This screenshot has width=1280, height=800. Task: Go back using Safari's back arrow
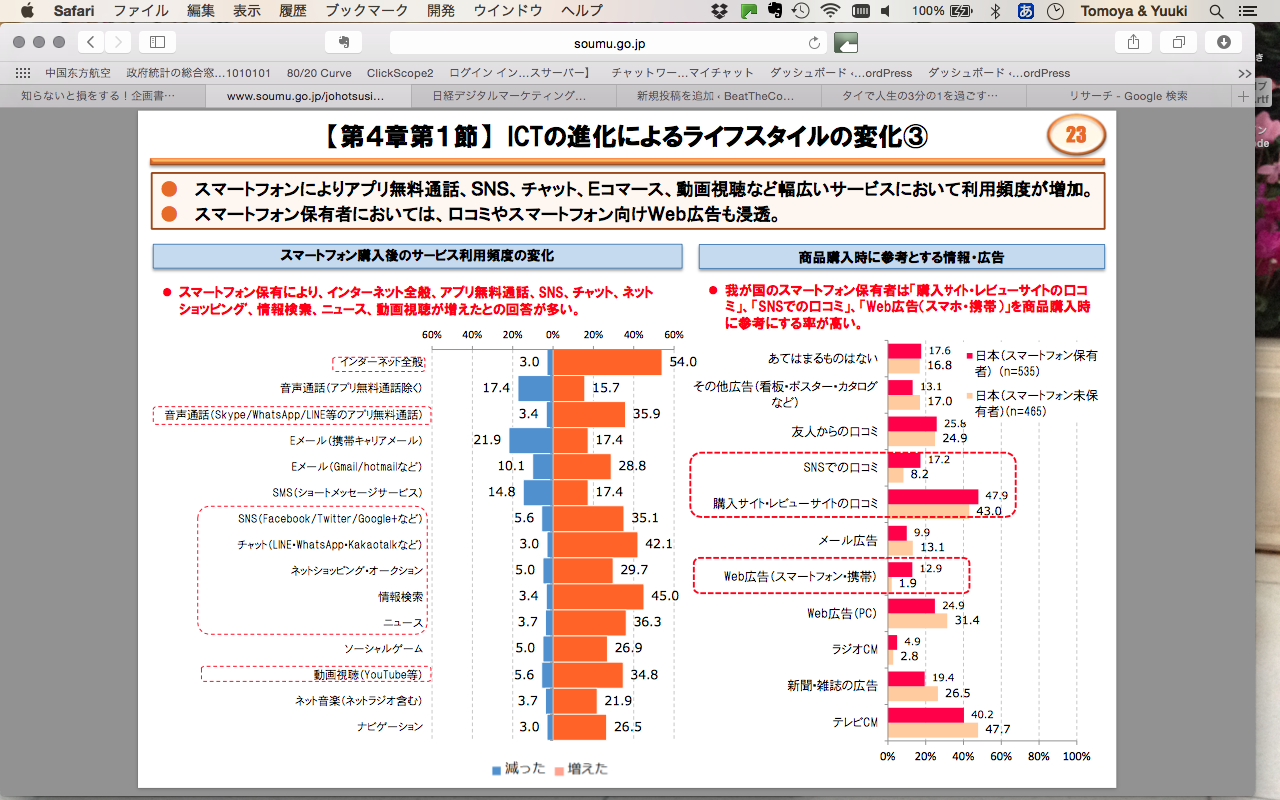91,42
